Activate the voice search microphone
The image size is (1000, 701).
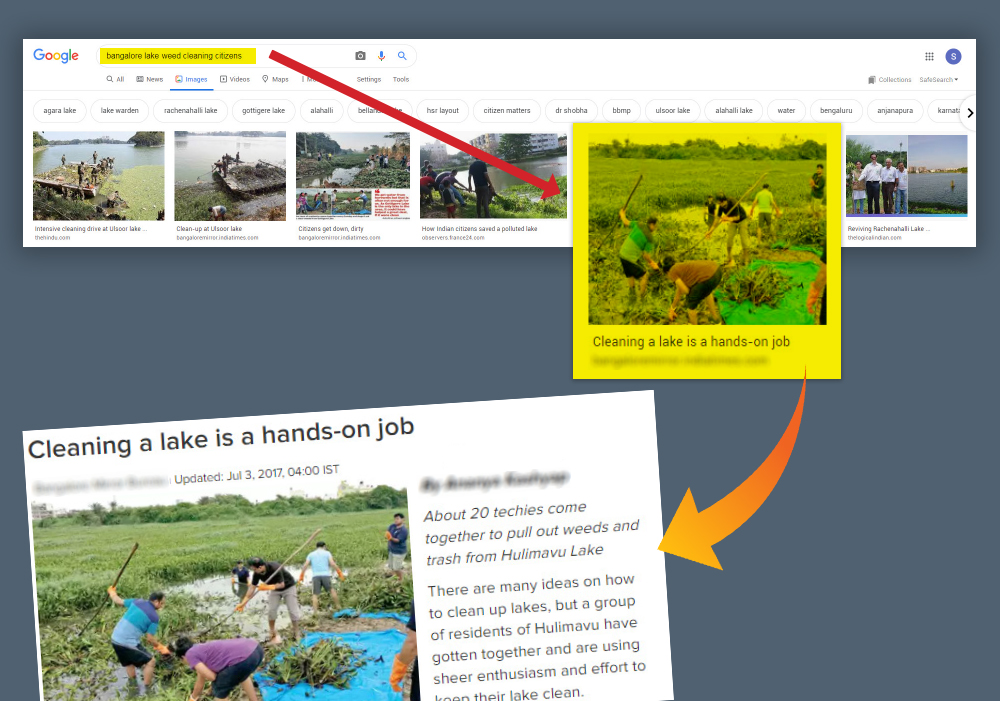[381, 56]
